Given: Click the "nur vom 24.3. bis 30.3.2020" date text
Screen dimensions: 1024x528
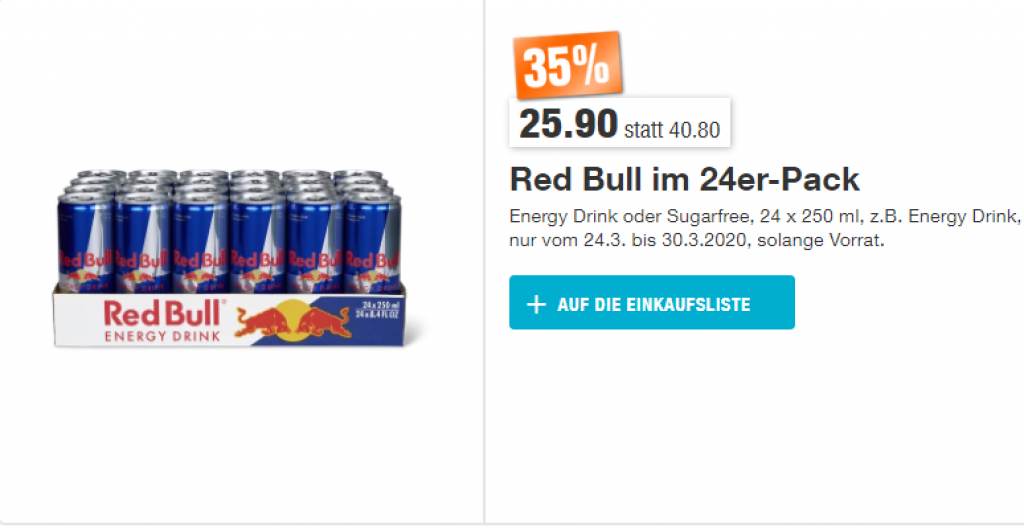Looking at the screenshot, I should click(x=625, y=240).
